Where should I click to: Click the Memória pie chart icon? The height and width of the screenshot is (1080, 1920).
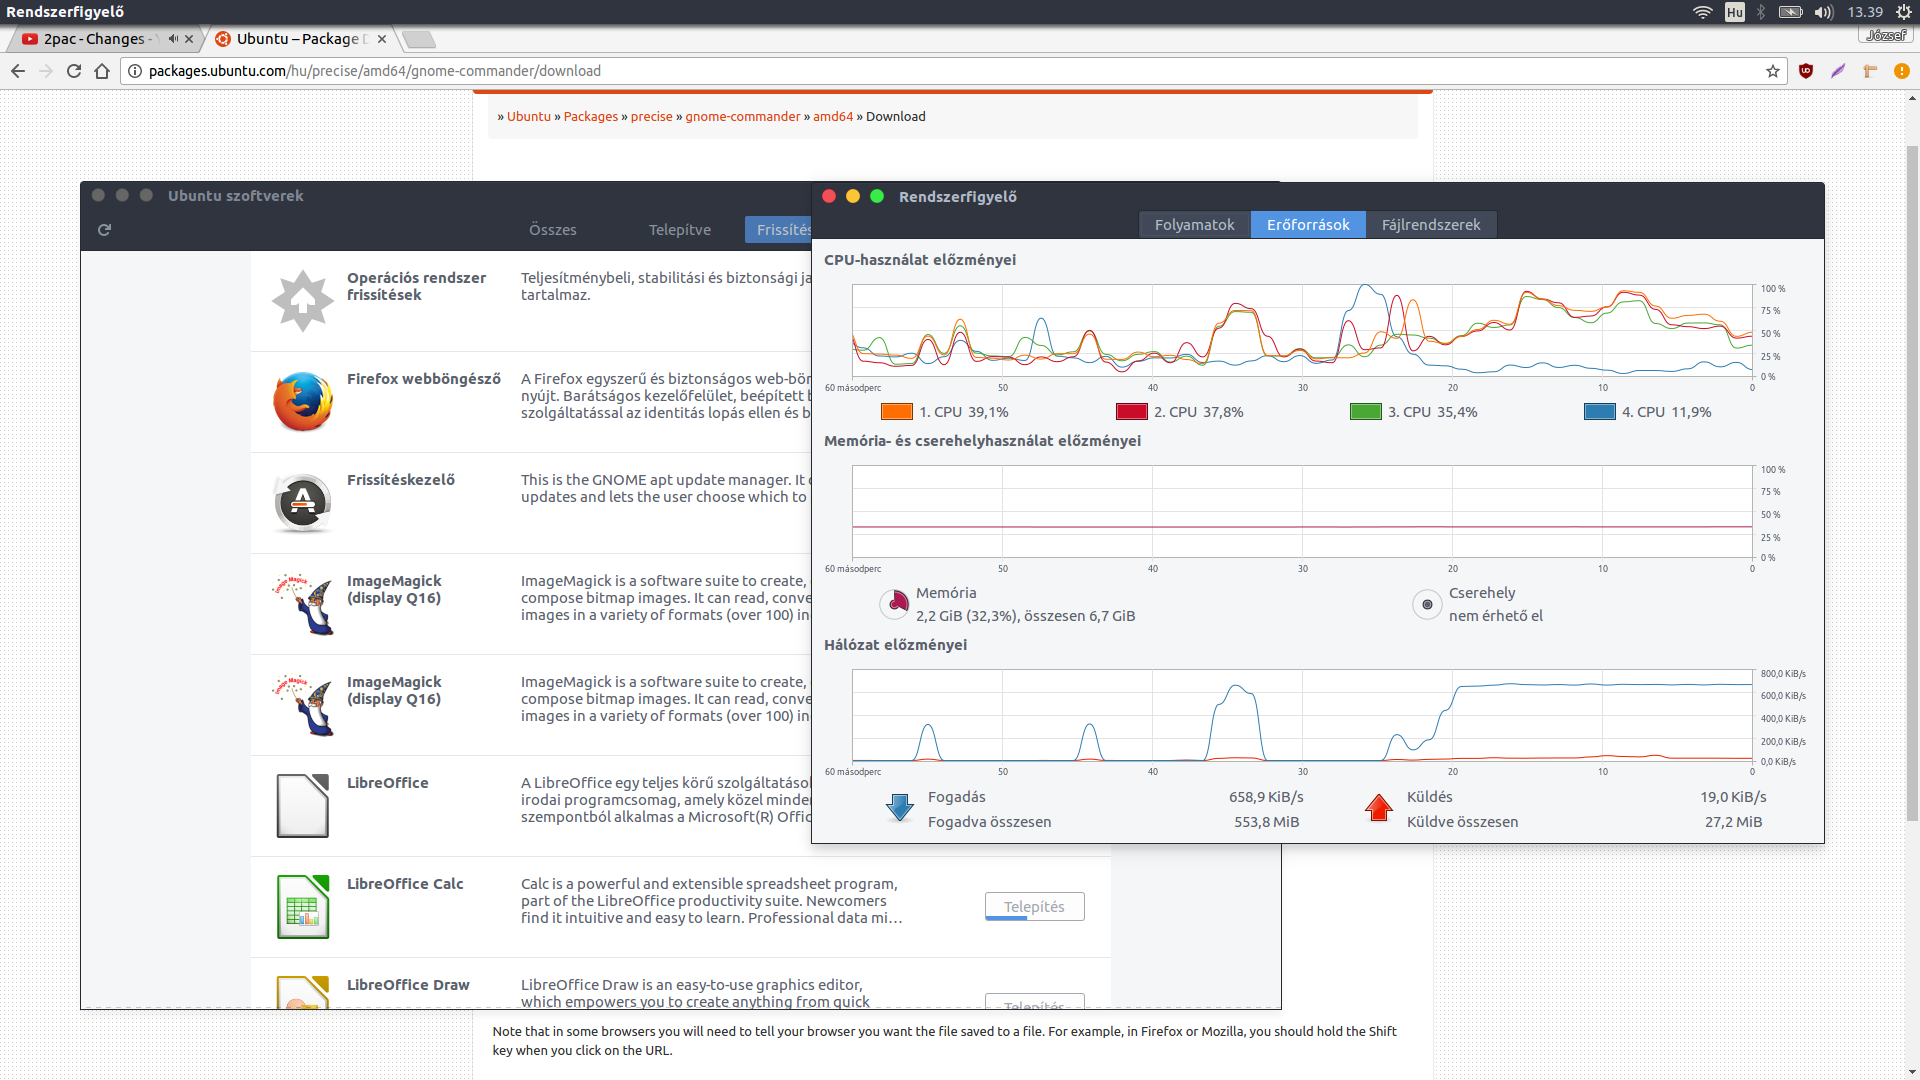pyautogui.click(x=894, y=604)
